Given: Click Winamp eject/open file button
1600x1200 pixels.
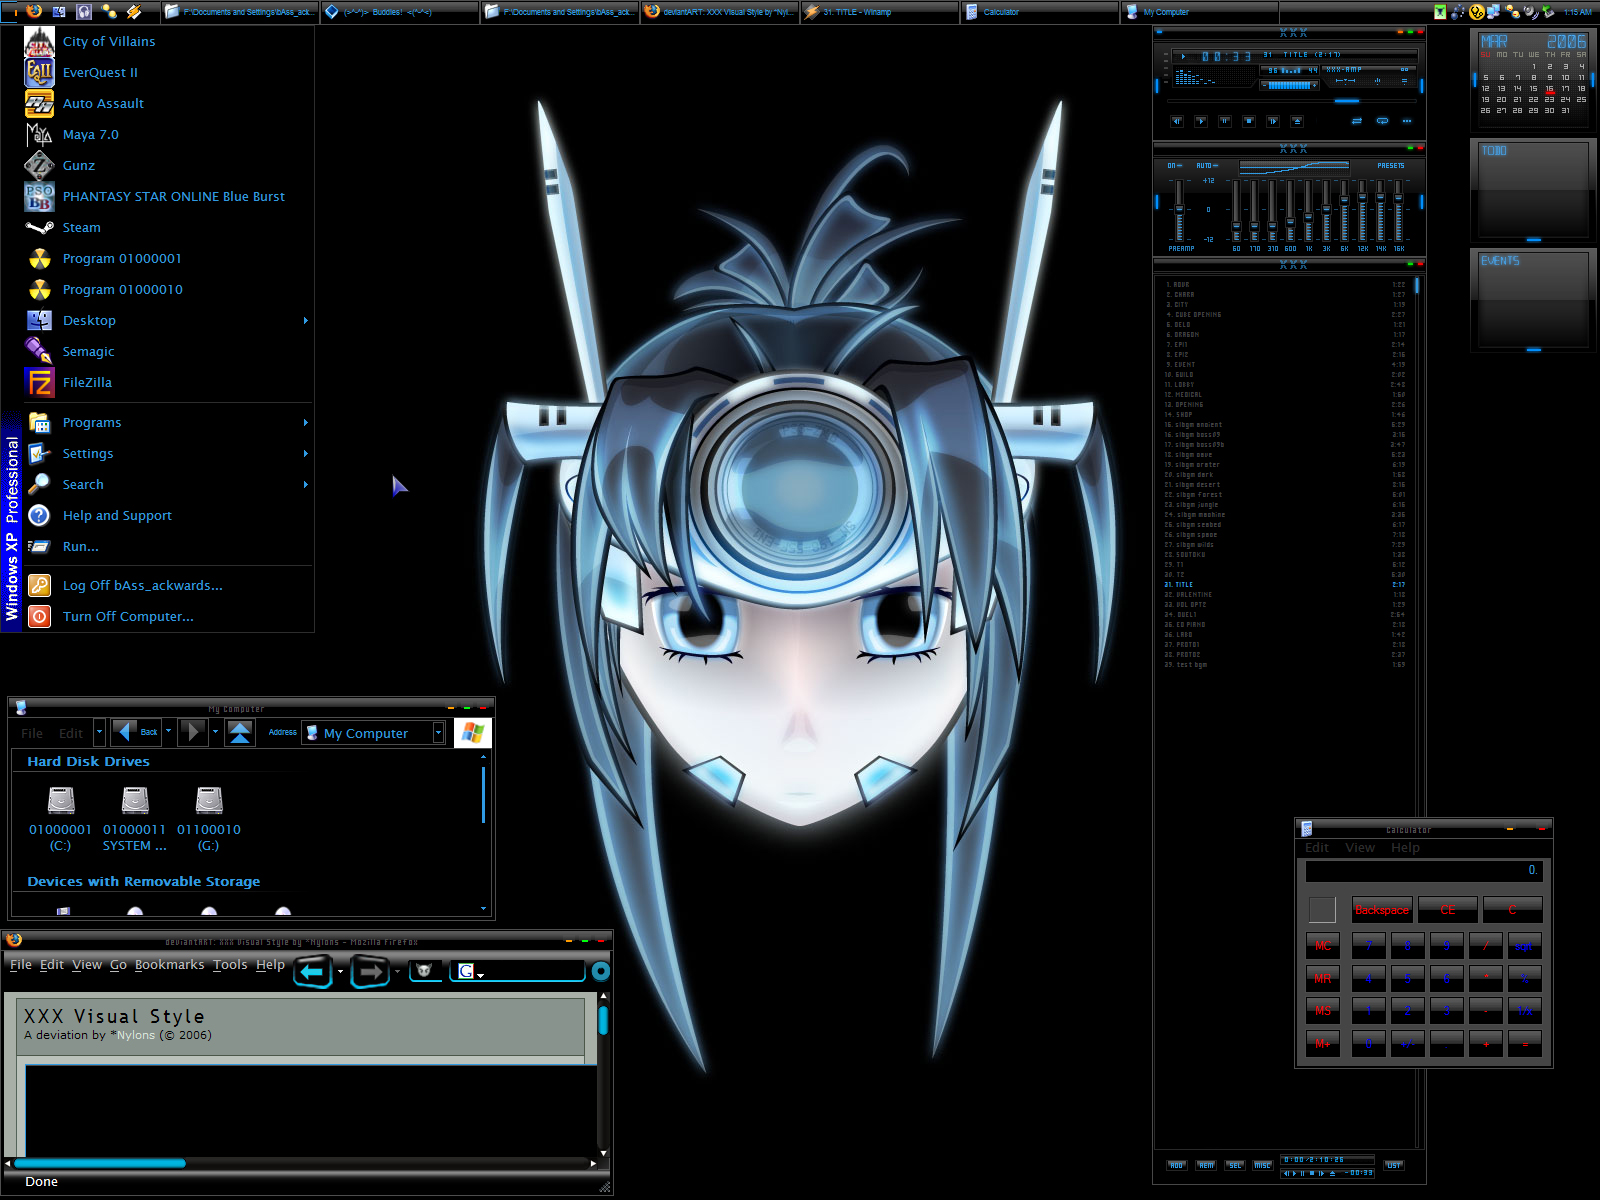Looking at the screenshot, I should tap(1297, 121).
